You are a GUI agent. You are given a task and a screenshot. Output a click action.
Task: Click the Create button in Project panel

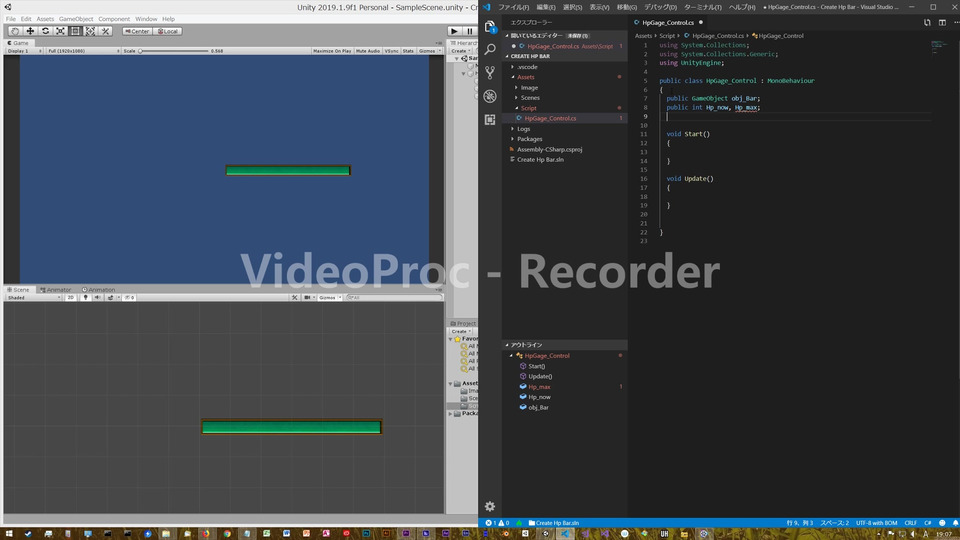click(x=460, y=331)
